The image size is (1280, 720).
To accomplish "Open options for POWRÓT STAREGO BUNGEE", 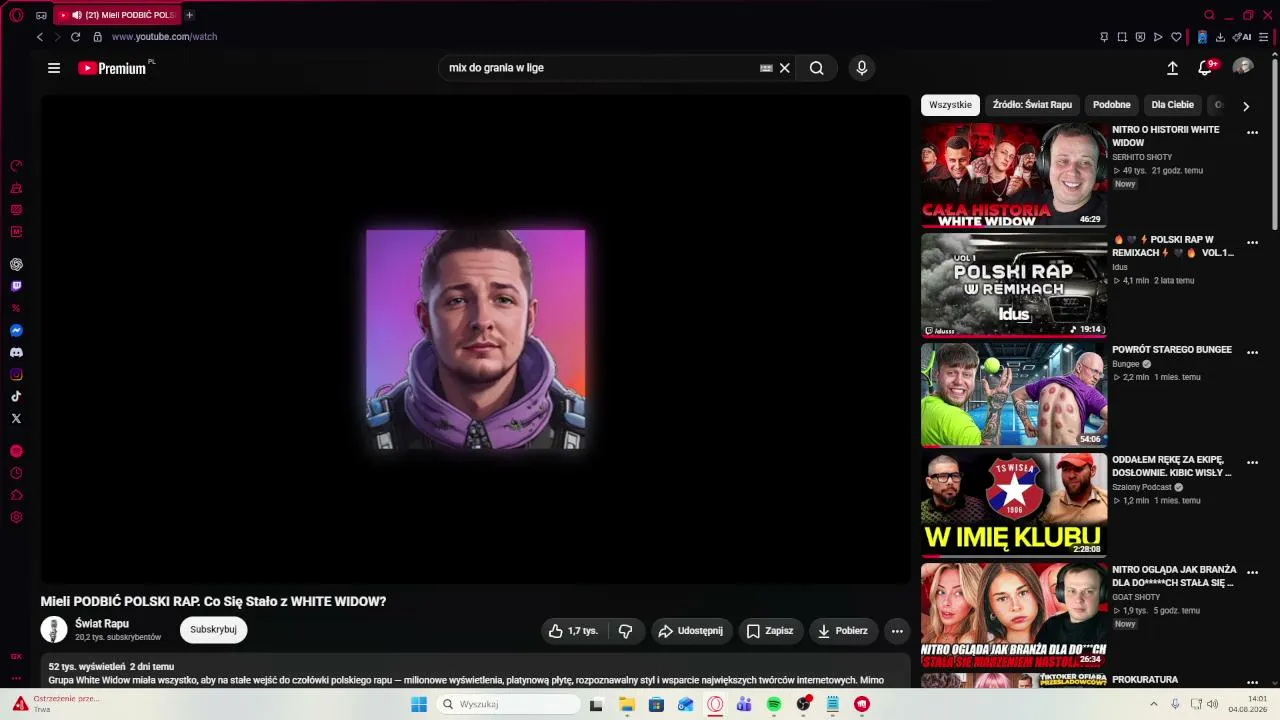I will click(1252, 352).
